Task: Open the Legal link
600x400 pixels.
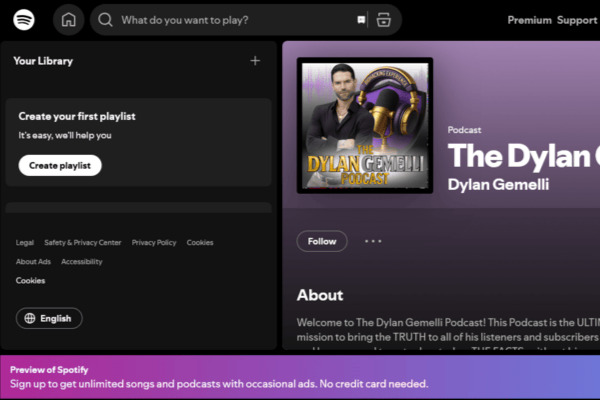Action: click(25, 242)
